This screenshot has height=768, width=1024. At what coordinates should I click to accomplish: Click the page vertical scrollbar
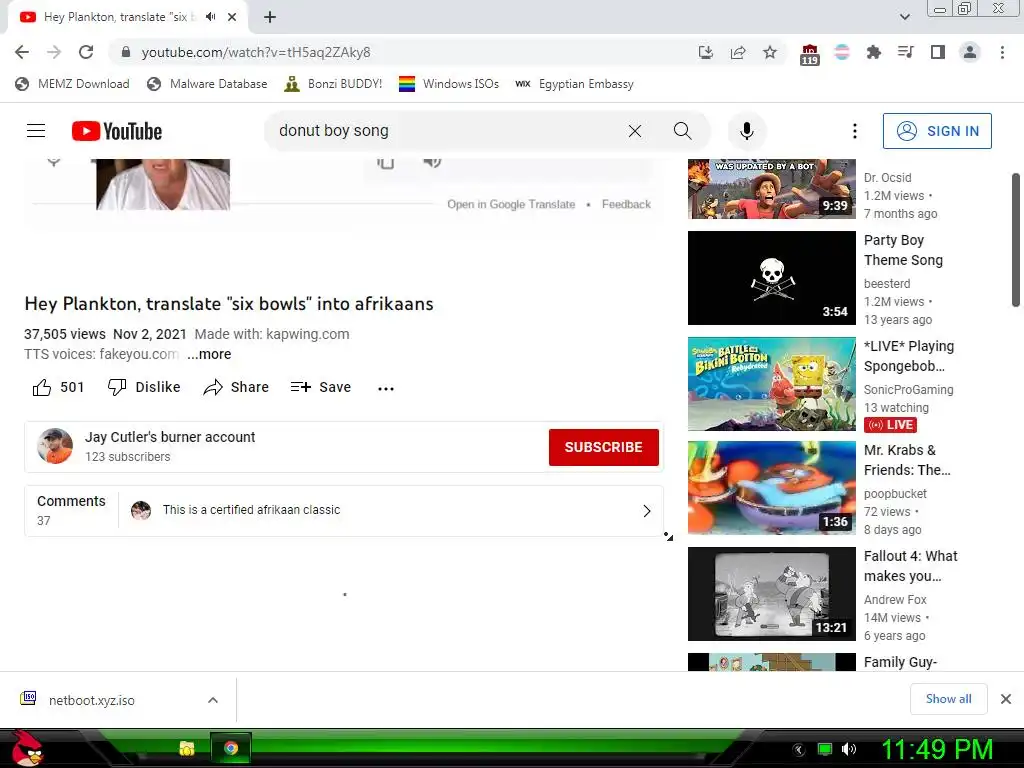pyautogui.click(x=1016, y=240)
